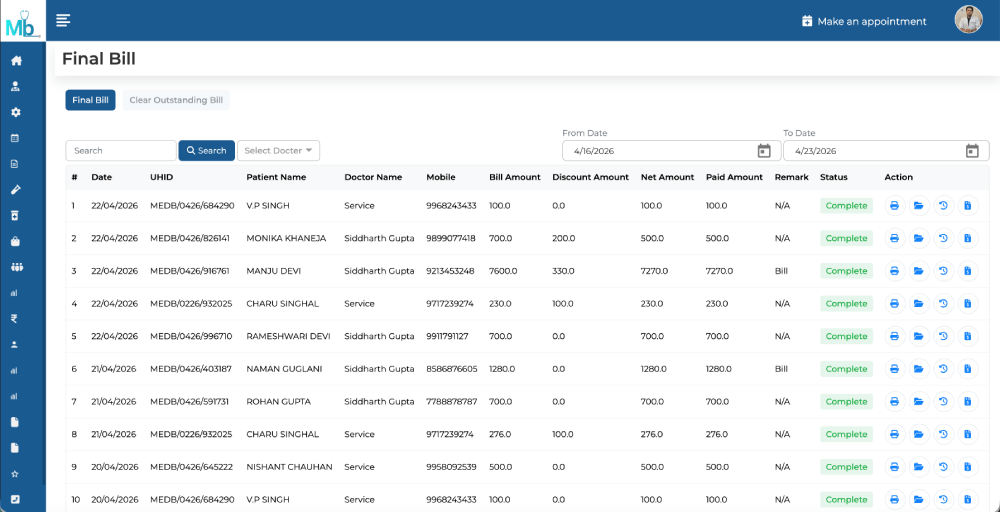Click the Bill Amount column header
The height and width of the screenshot is (512, 1000).
point(515,177)
